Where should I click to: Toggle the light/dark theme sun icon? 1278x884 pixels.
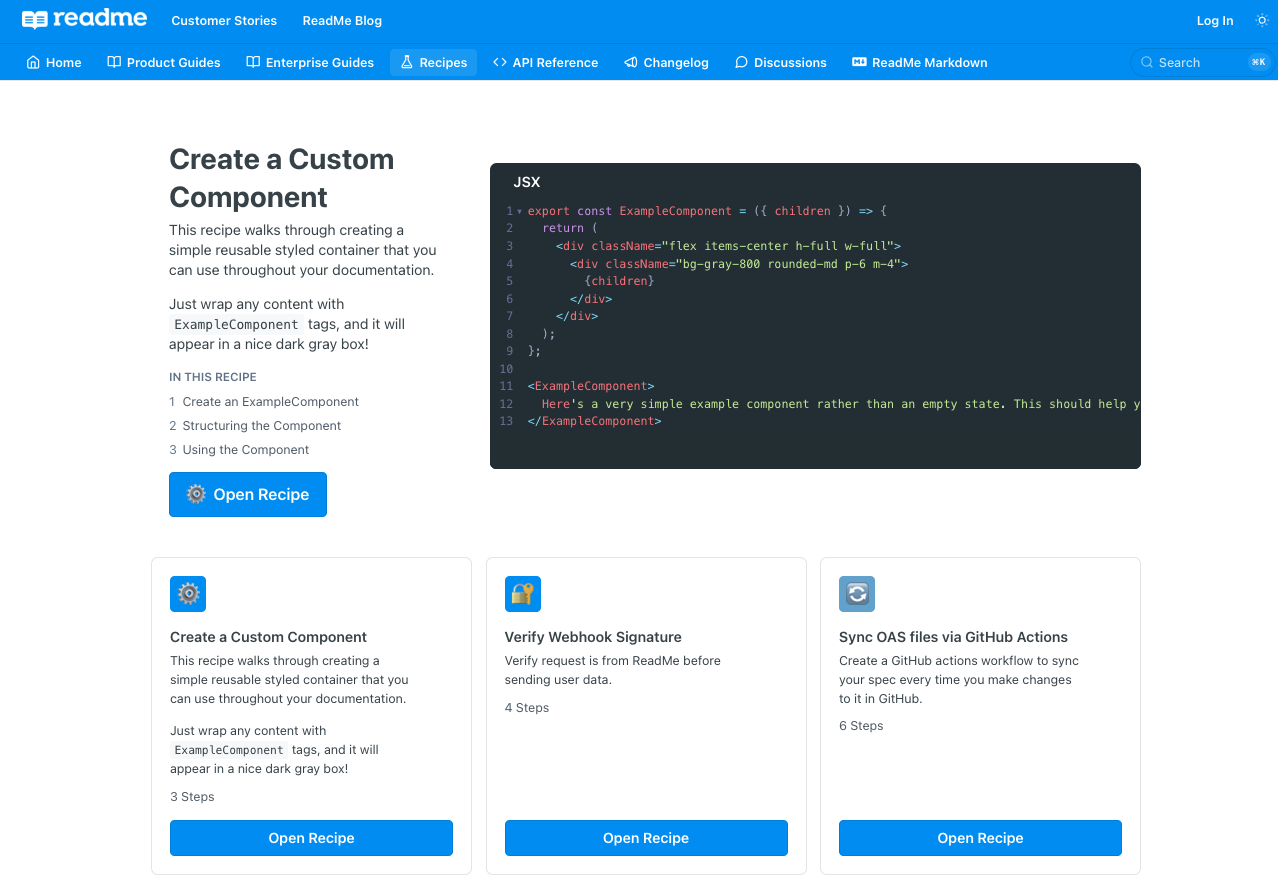(x=1262, y=20)
